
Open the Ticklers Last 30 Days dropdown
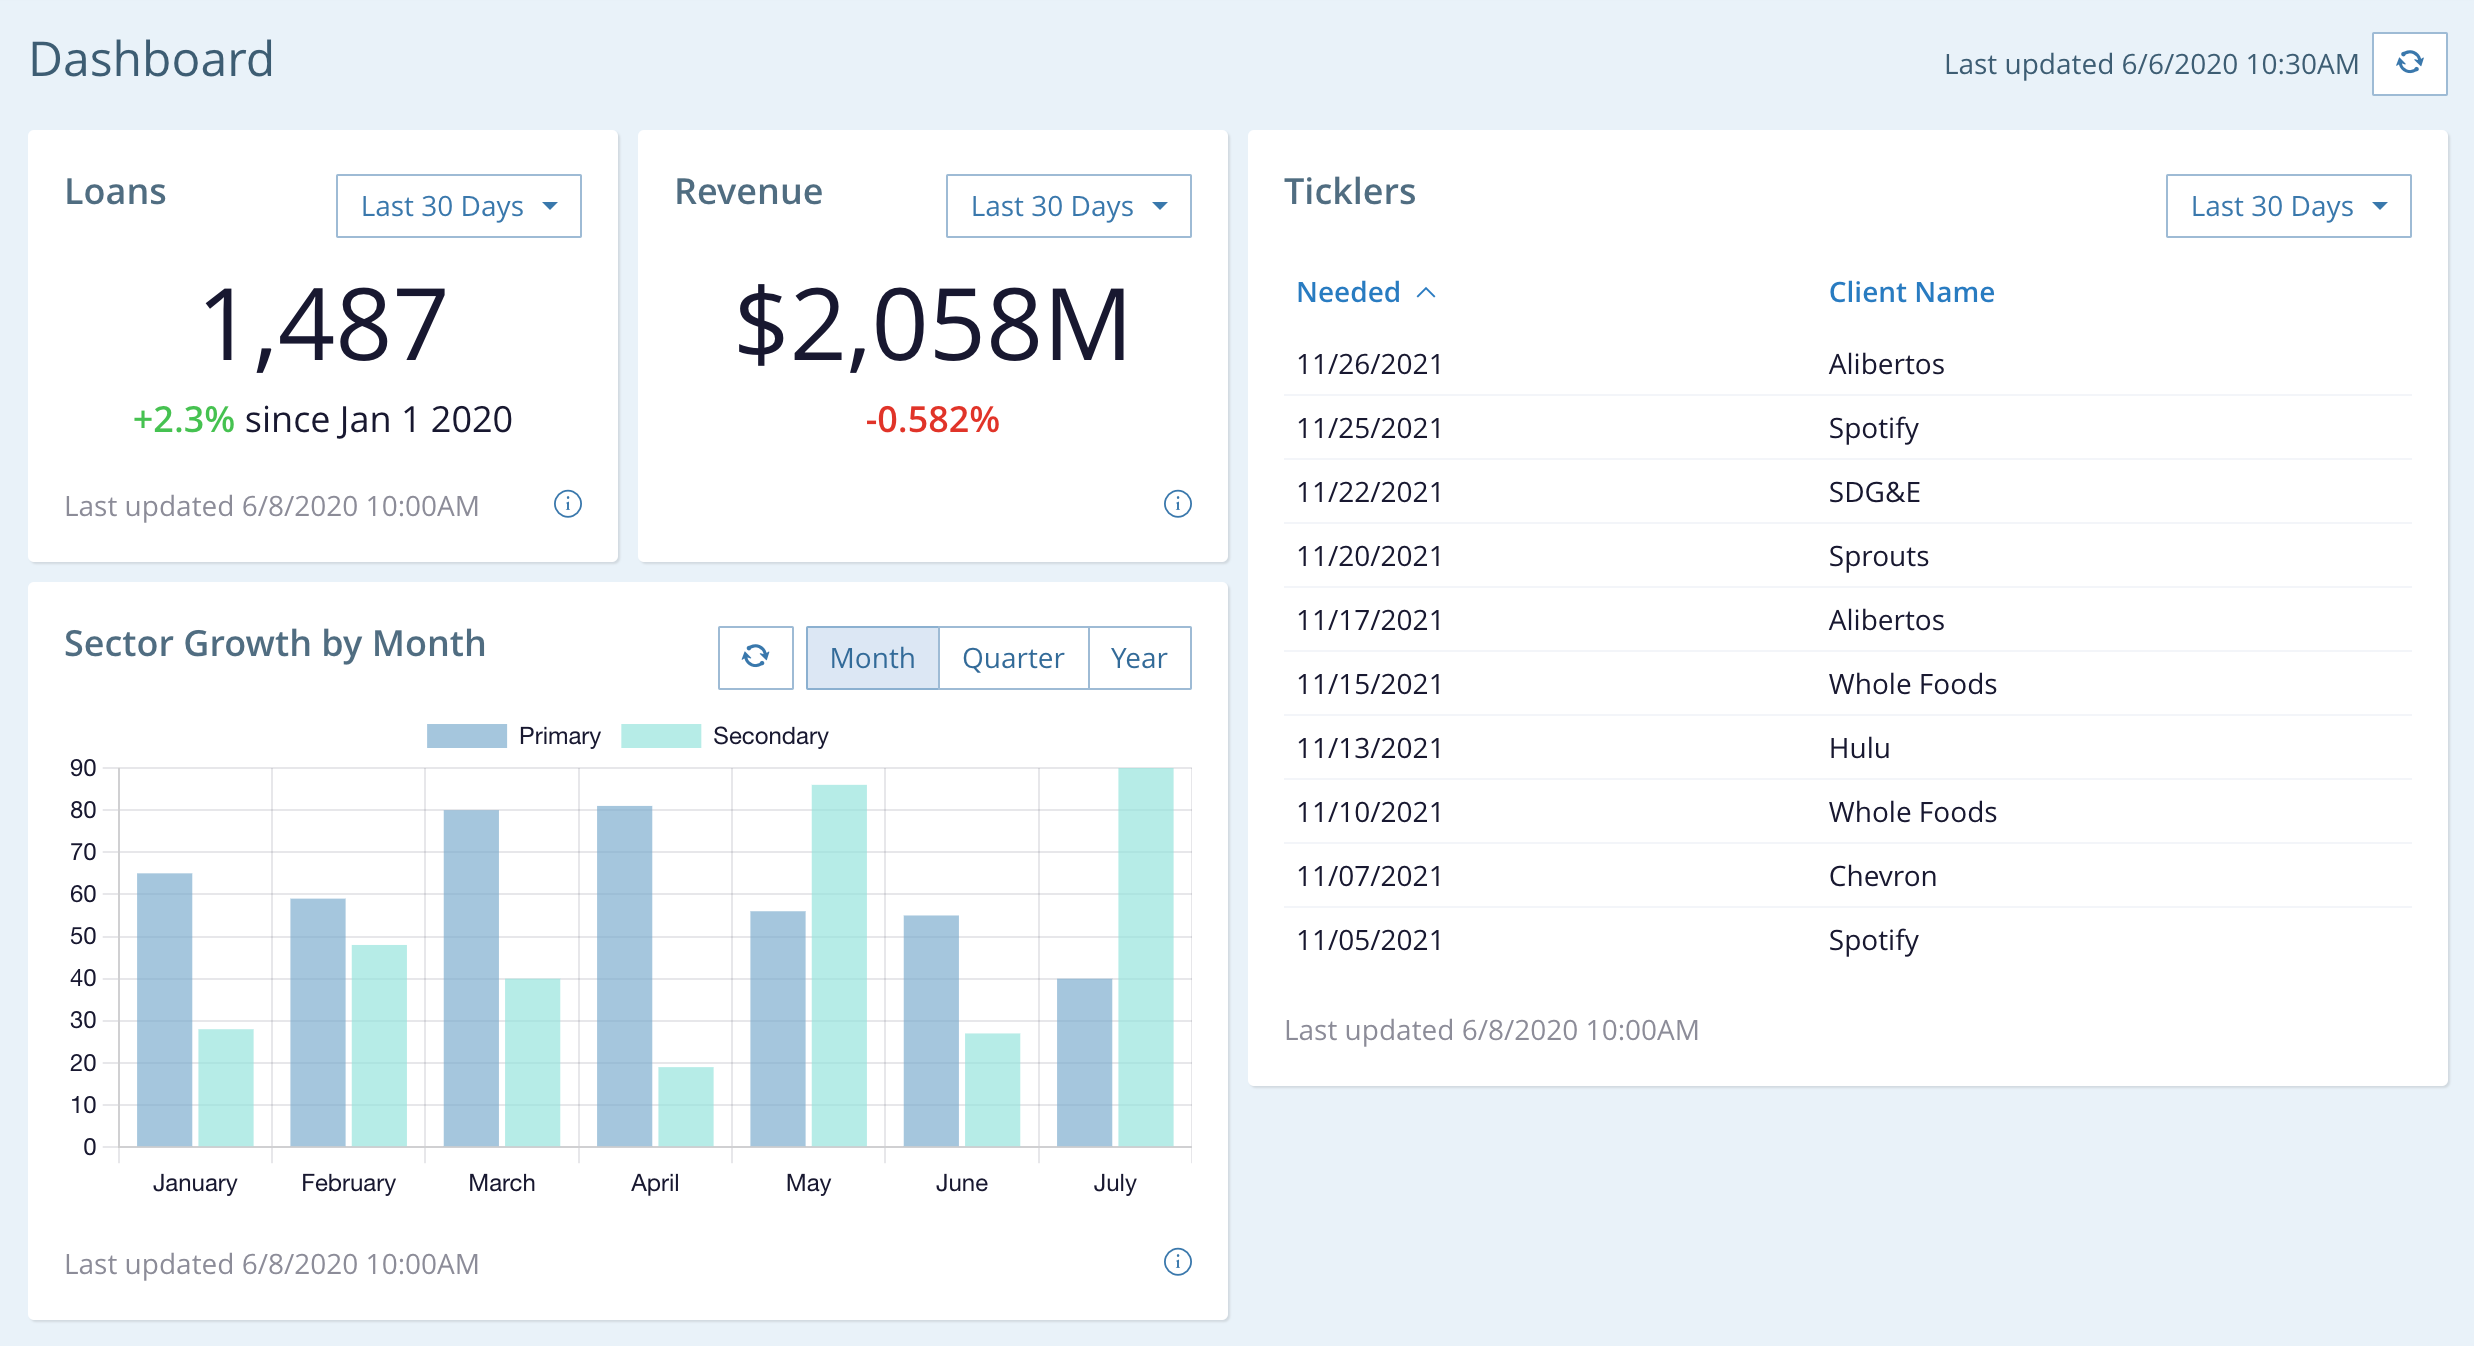pyautogui.click(x=2288, y=206)
